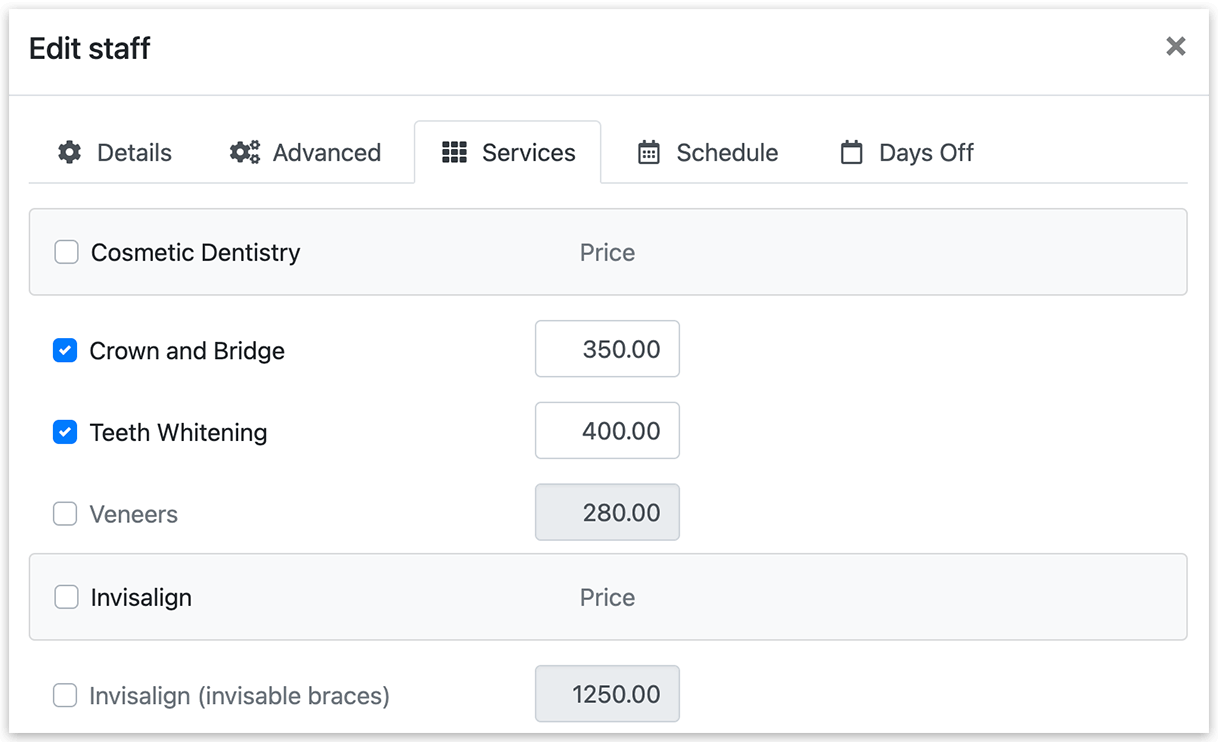The height and width of the screenshot is (742, 1218).
Task: Click the grid icon beside Services
Action: click(454, 152)
